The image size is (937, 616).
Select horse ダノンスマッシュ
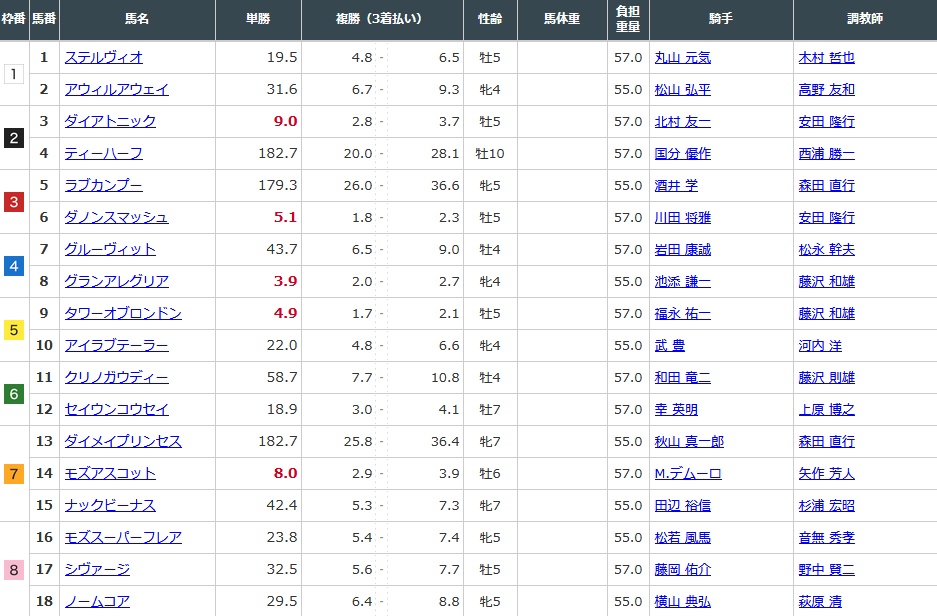[x=116, y=218]
